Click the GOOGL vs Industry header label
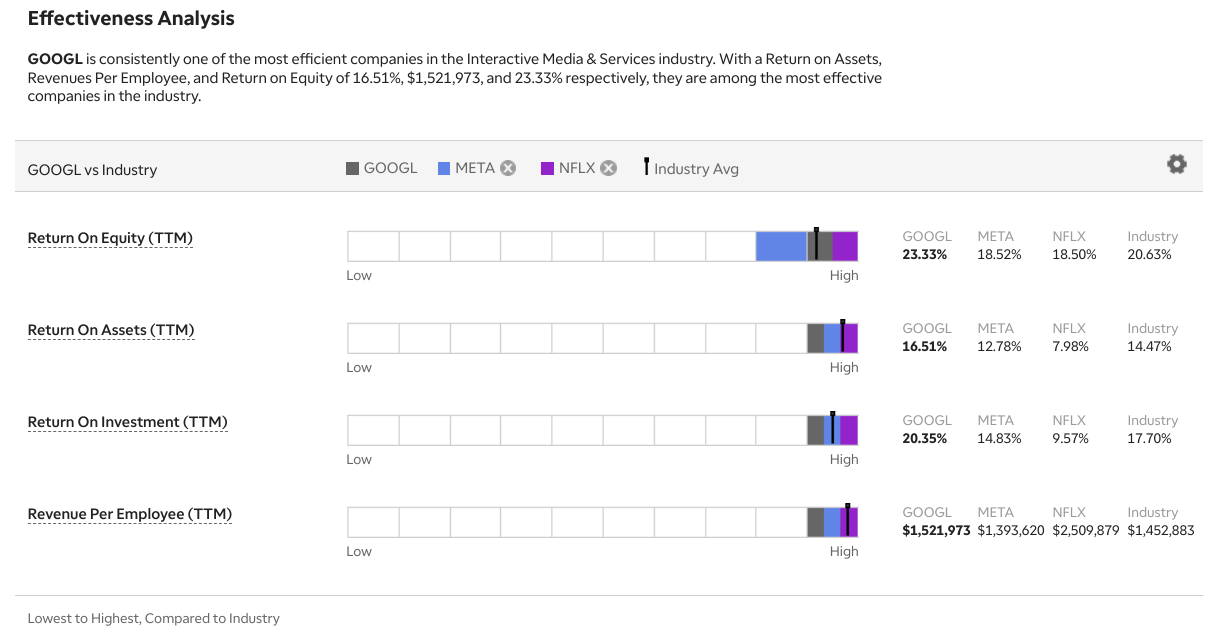This screenshot has height=637, width=1232. pos(92,170)
